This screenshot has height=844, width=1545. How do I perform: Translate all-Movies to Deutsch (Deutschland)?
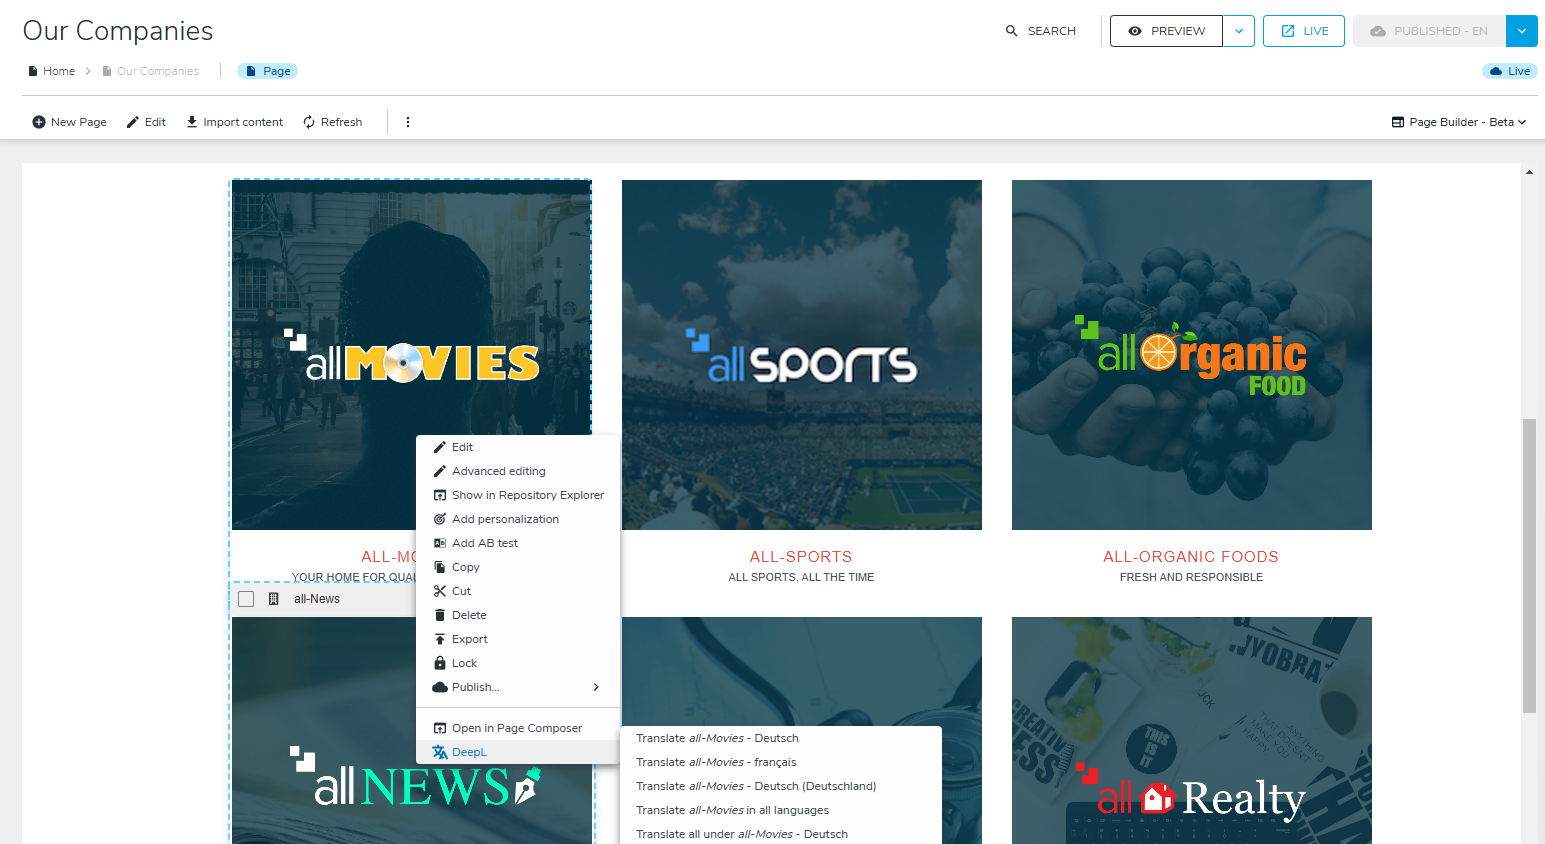pos(781,786)
